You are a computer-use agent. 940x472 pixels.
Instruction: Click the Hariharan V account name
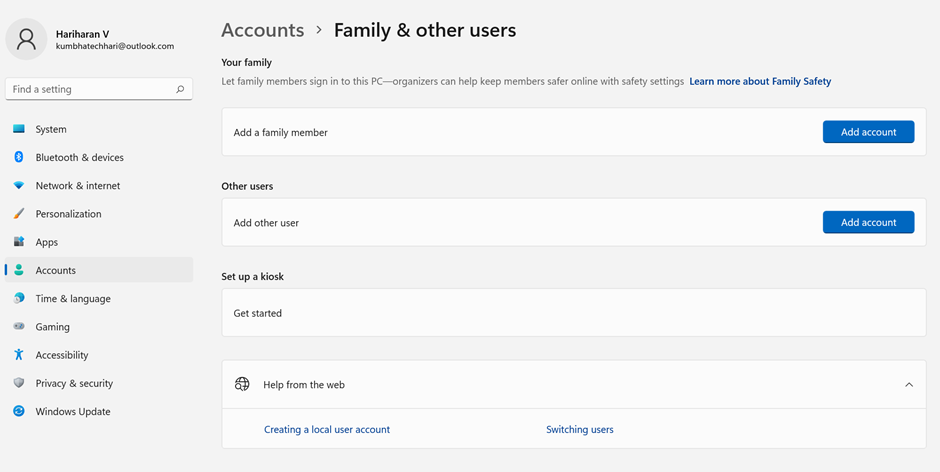coord(82,34)
